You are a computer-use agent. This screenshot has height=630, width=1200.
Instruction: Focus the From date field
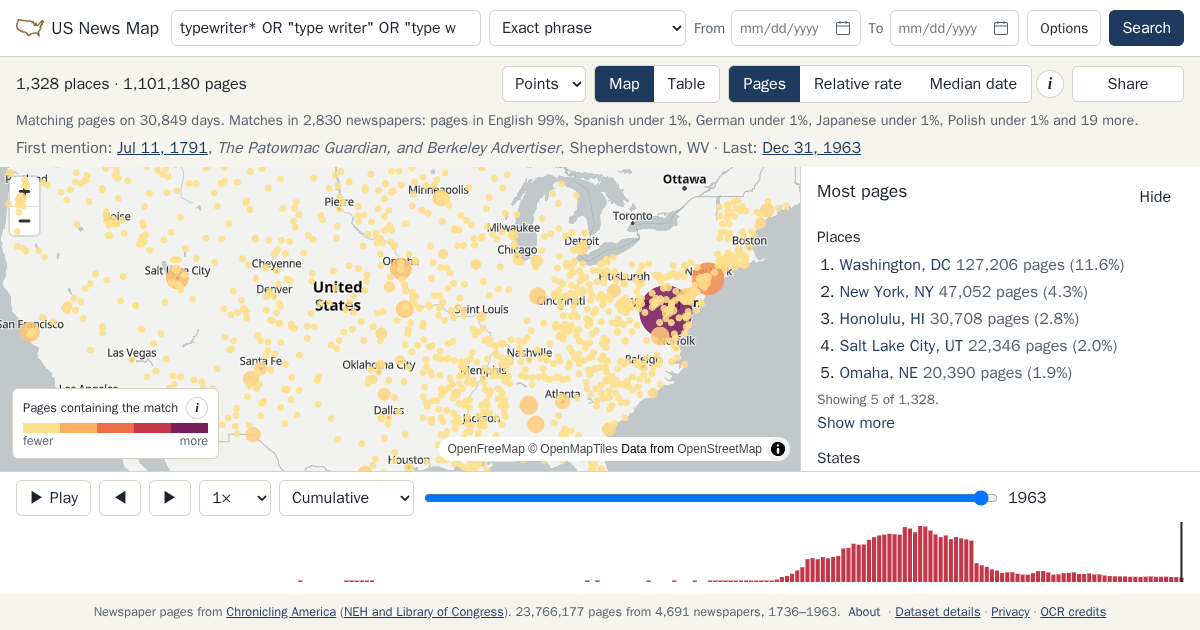tap(796, 28)
